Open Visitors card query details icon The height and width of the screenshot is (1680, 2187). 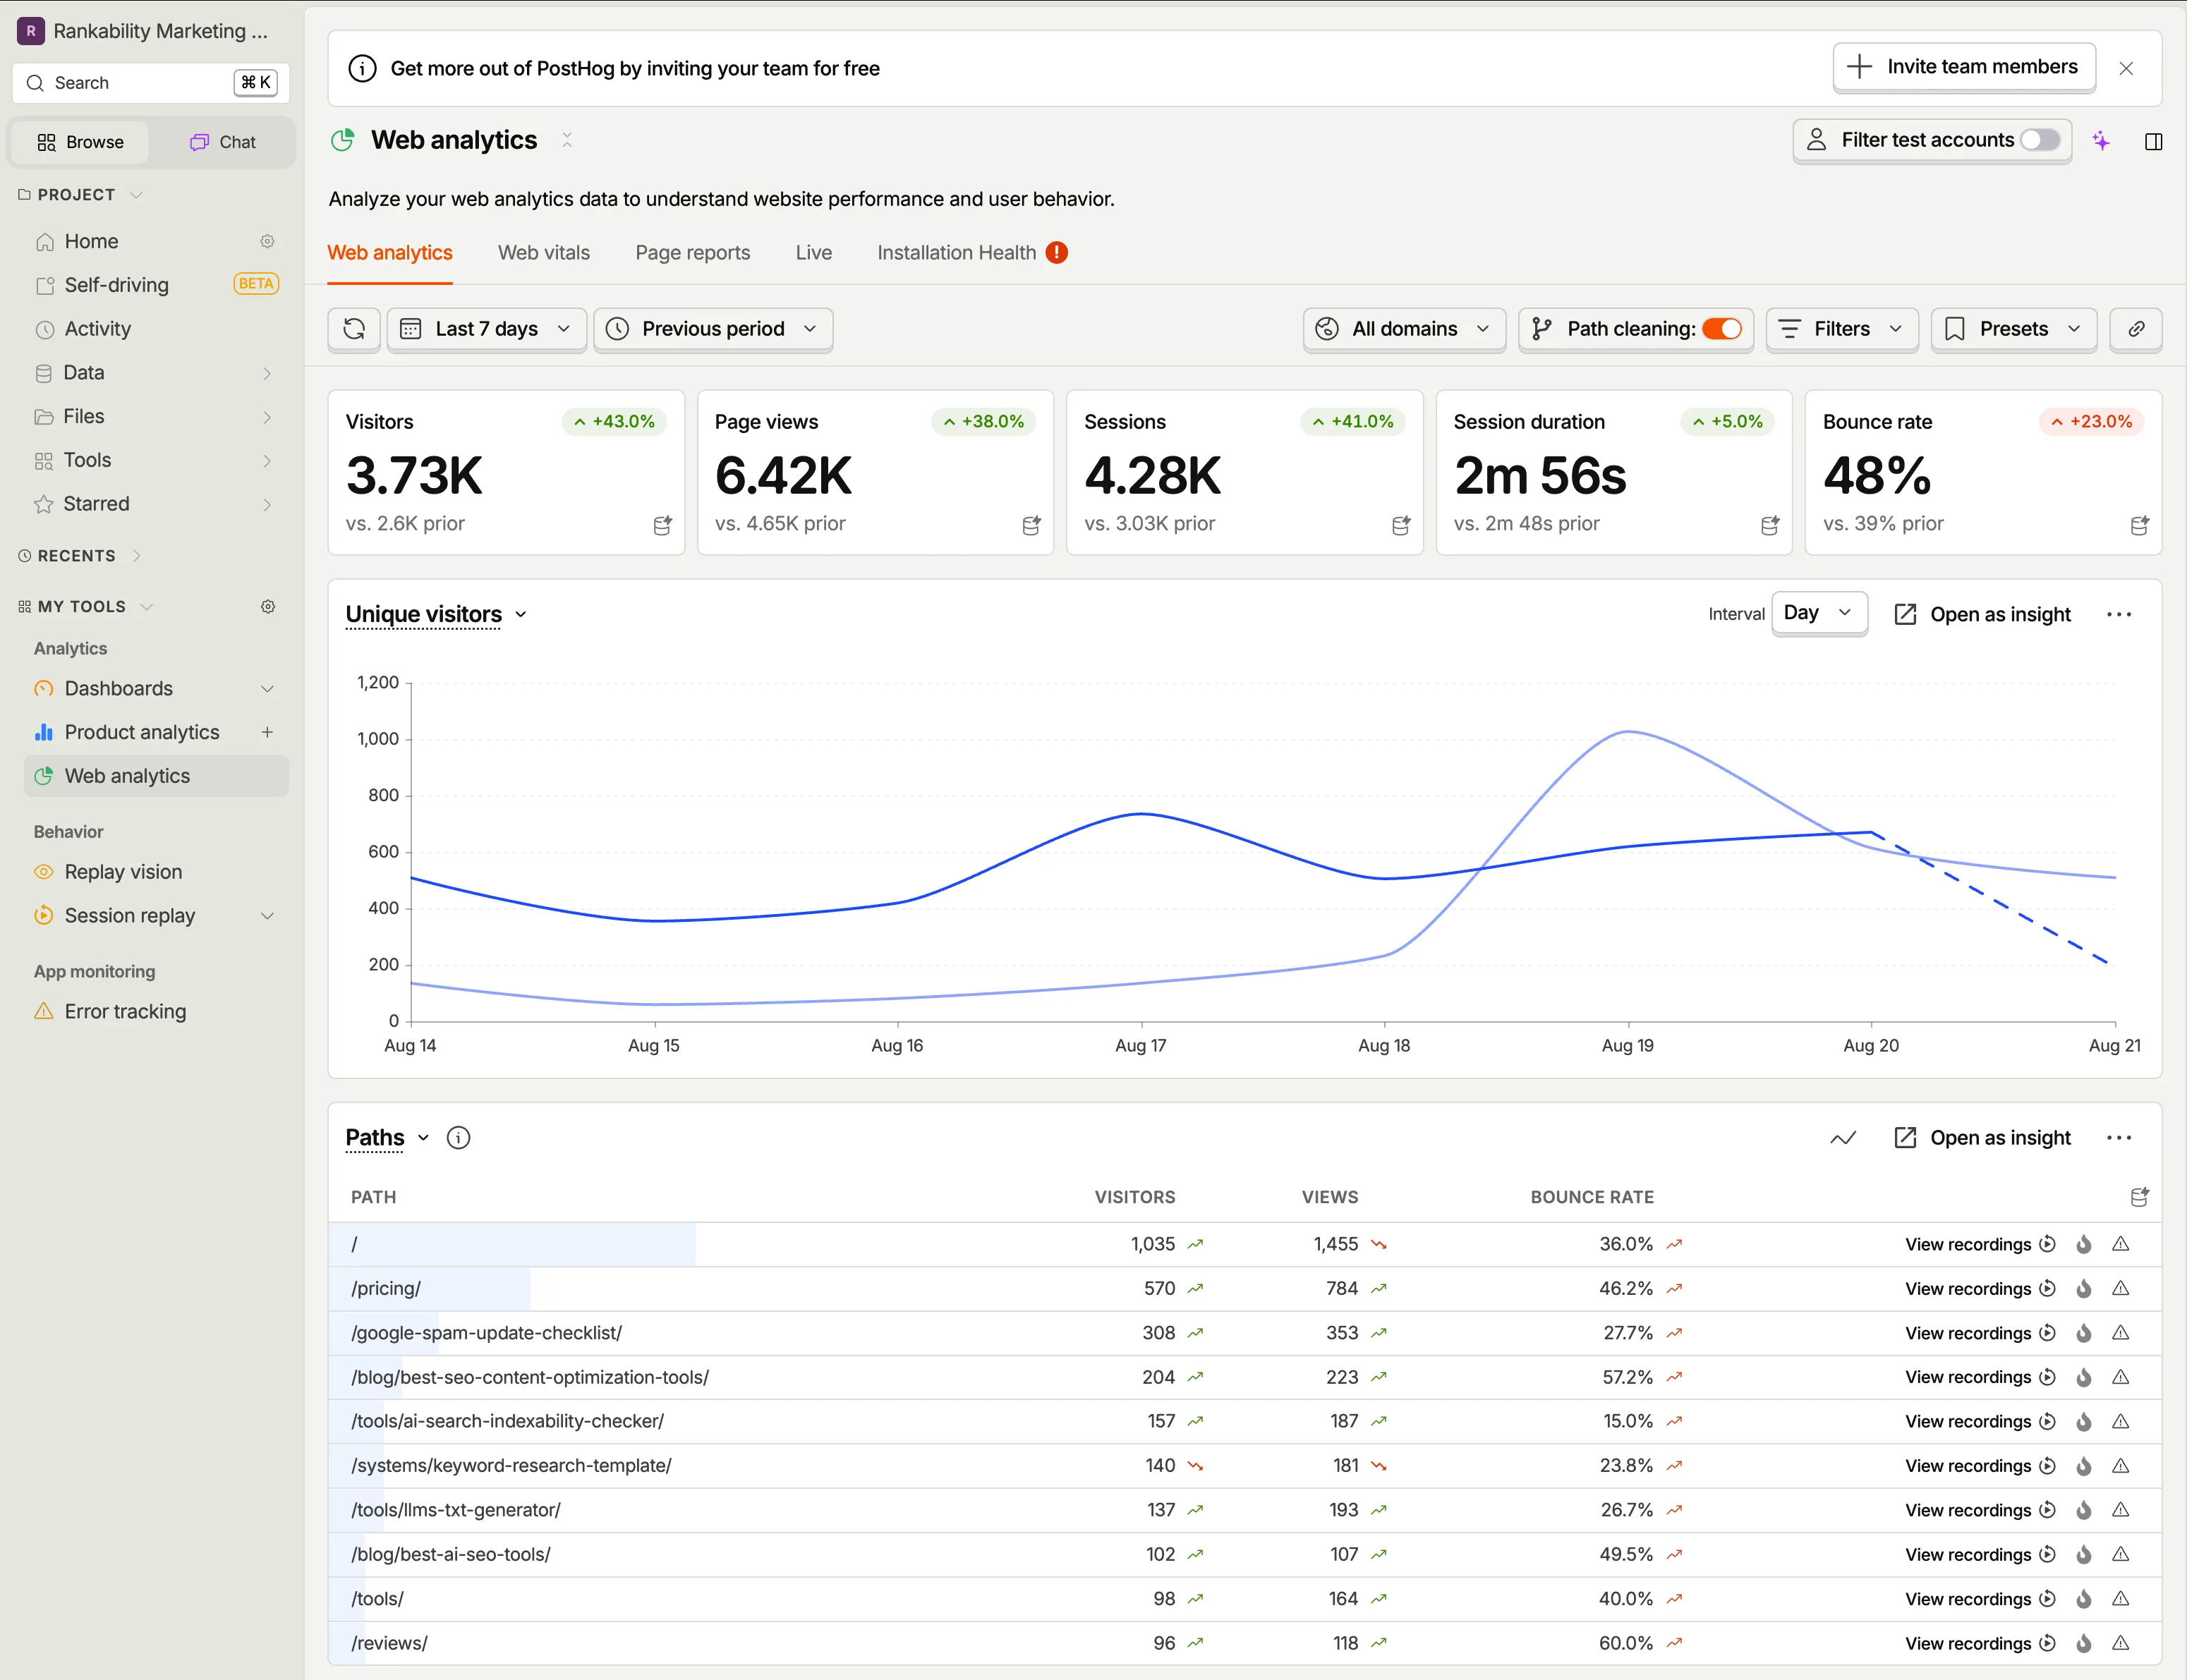tap(662, 525)
